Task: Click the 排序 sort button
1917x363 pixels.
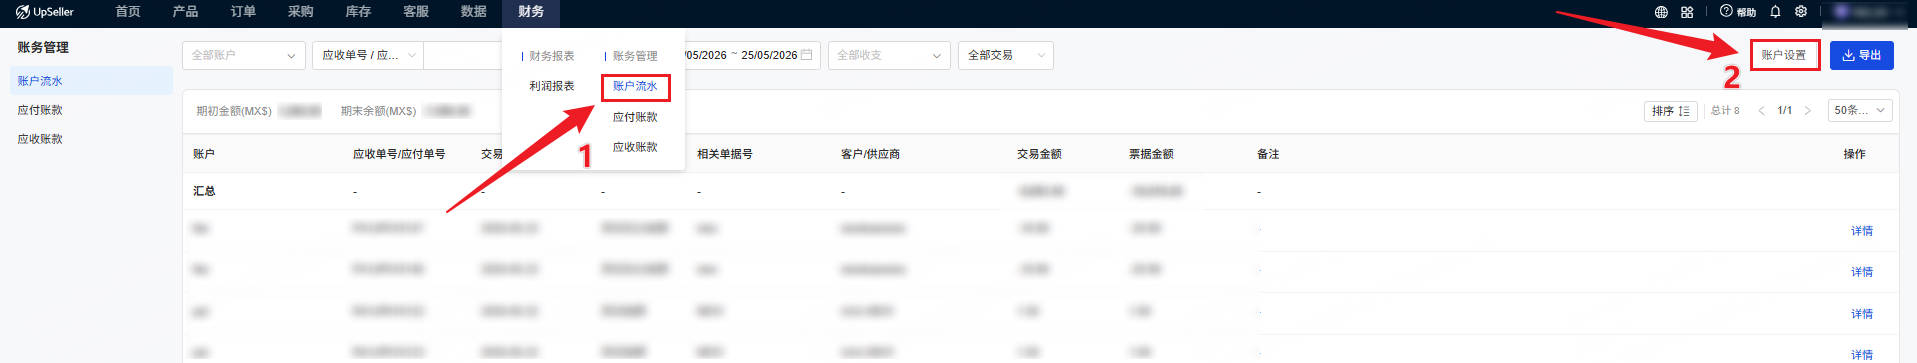Action: tap(1670, 111)
